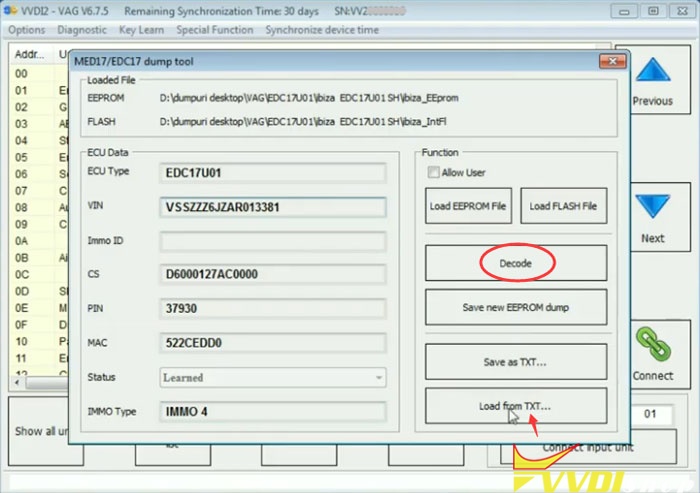
Task: Close the MED17/EDC17 dump tool dialog
Action: (612, 61)
